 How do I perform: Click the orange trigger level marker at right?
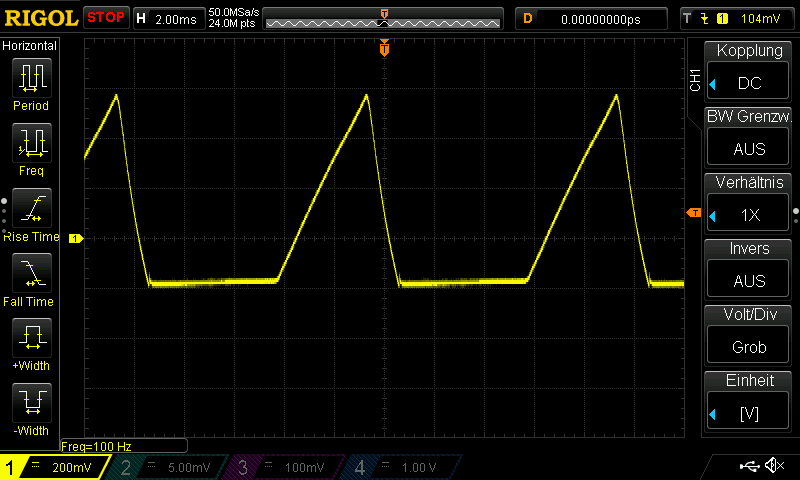(694, 213)
